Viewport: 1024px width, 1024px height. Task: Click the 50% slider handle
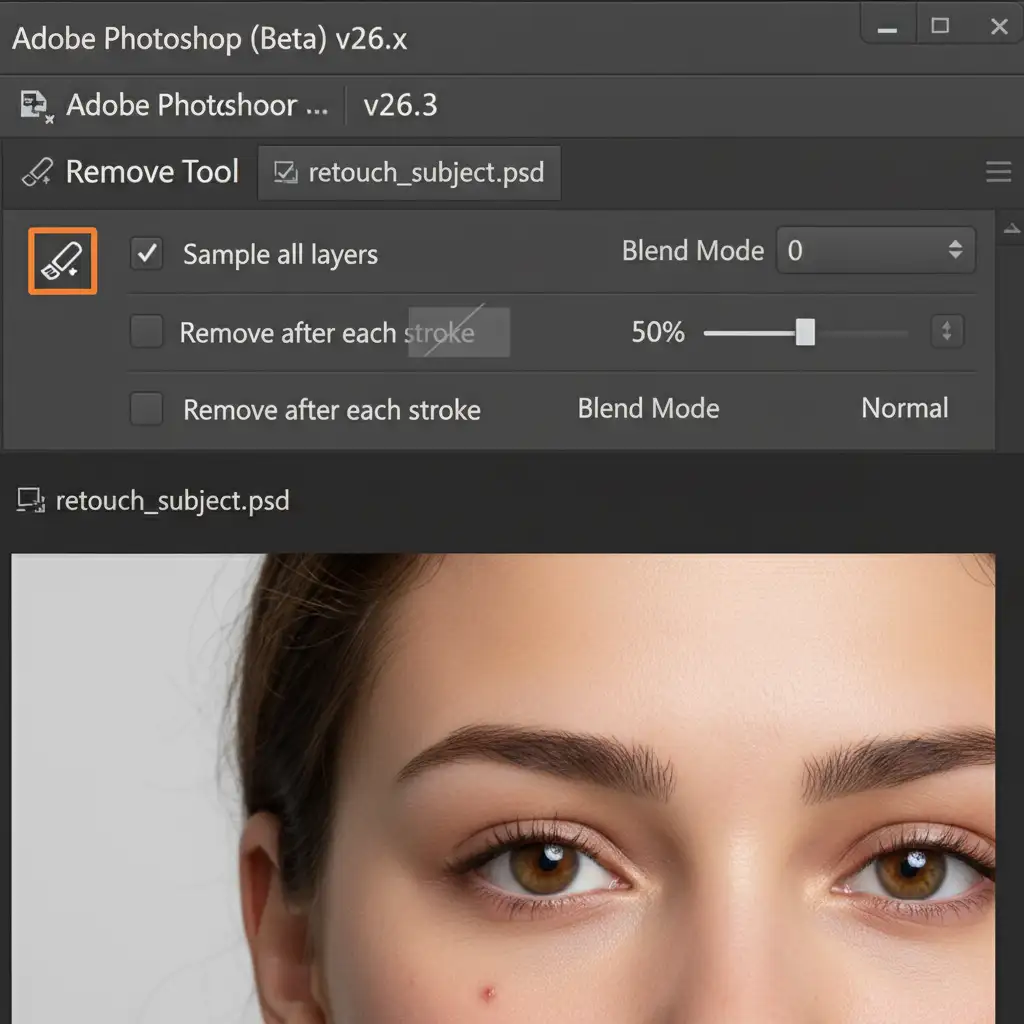point(805,332)
